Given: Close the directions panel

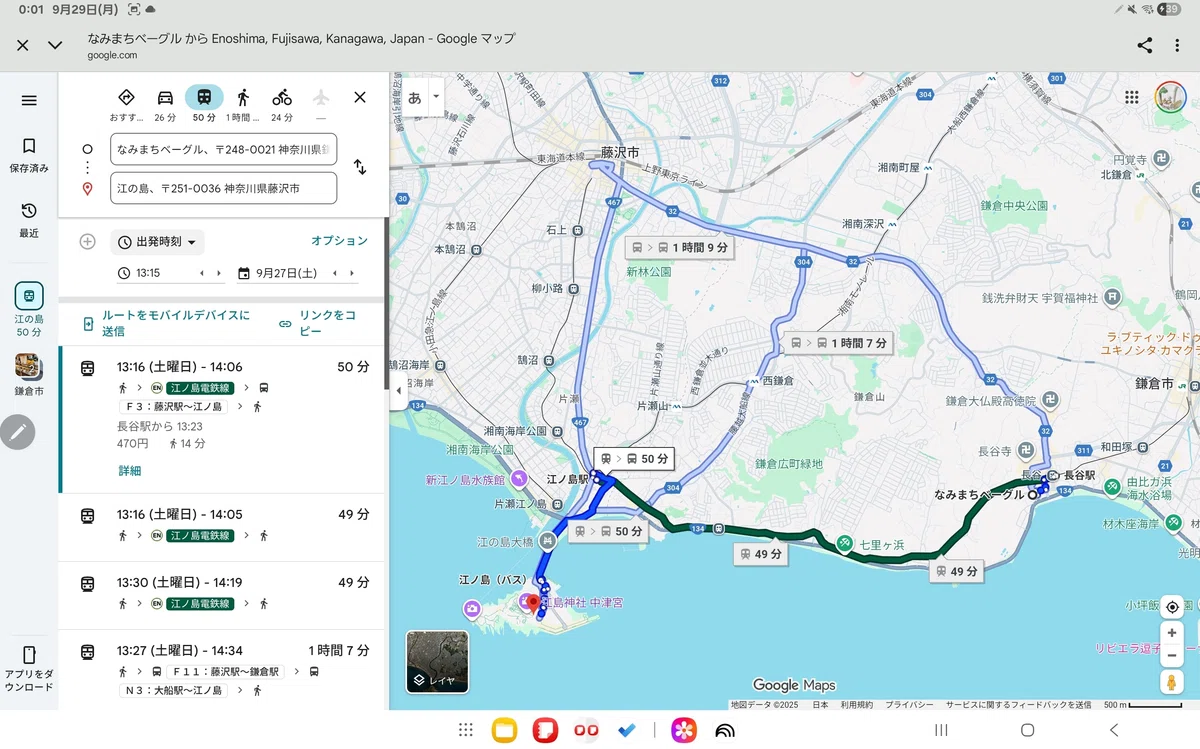Looking at the screenshot, I should click(x=360, y=97).
